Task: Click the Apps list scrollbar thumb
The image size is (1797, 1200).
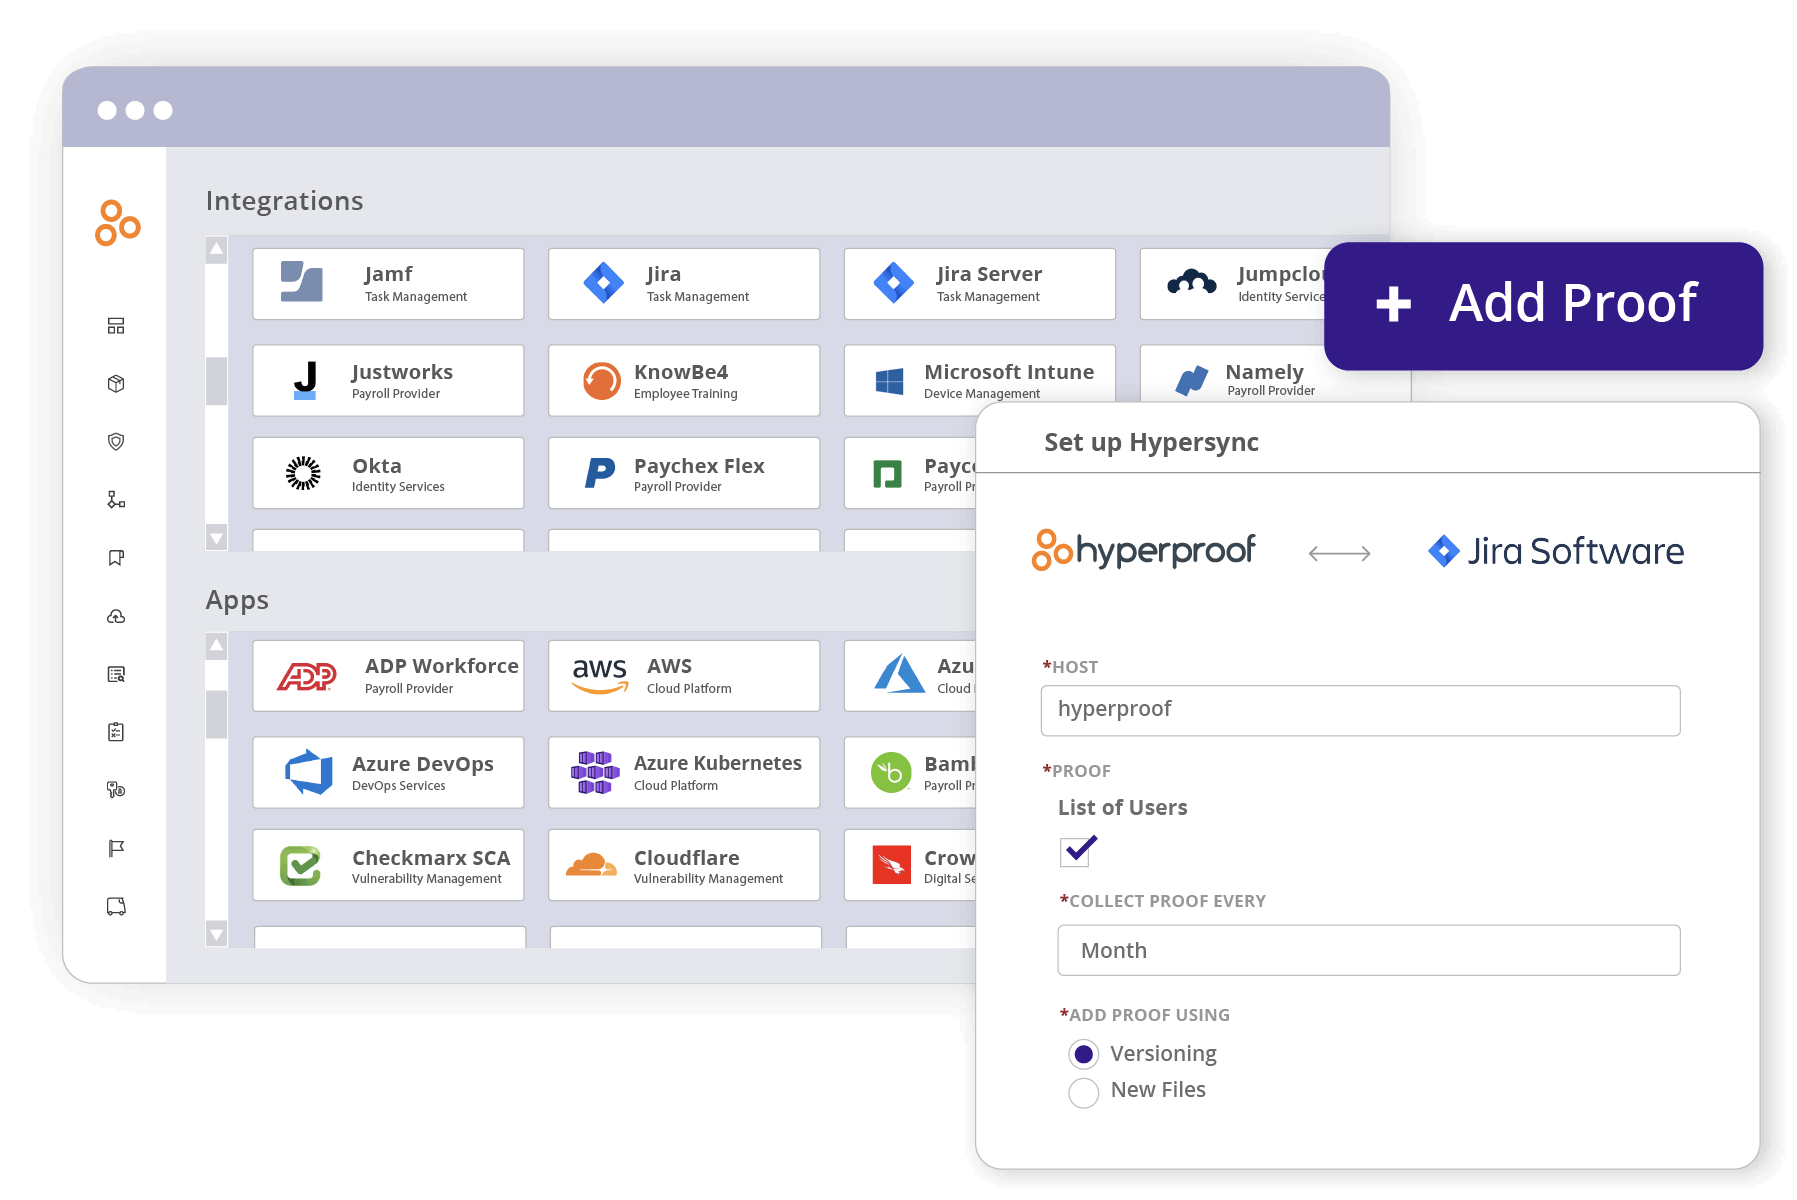Action: pyautogui.click(x=216, y=714)
